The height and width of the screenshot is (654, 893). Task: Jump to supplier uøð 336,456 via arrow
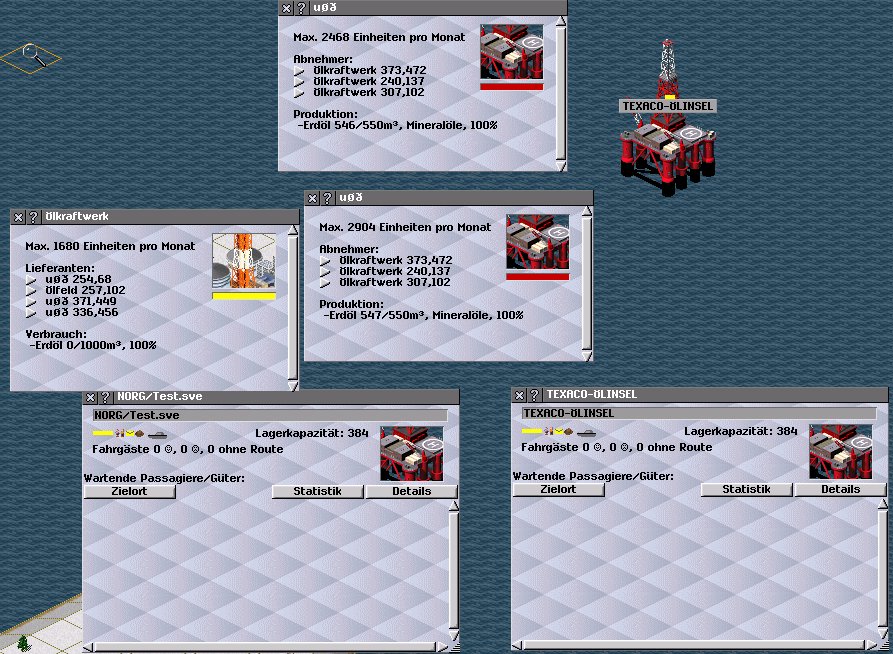click(x=30, y=313)
